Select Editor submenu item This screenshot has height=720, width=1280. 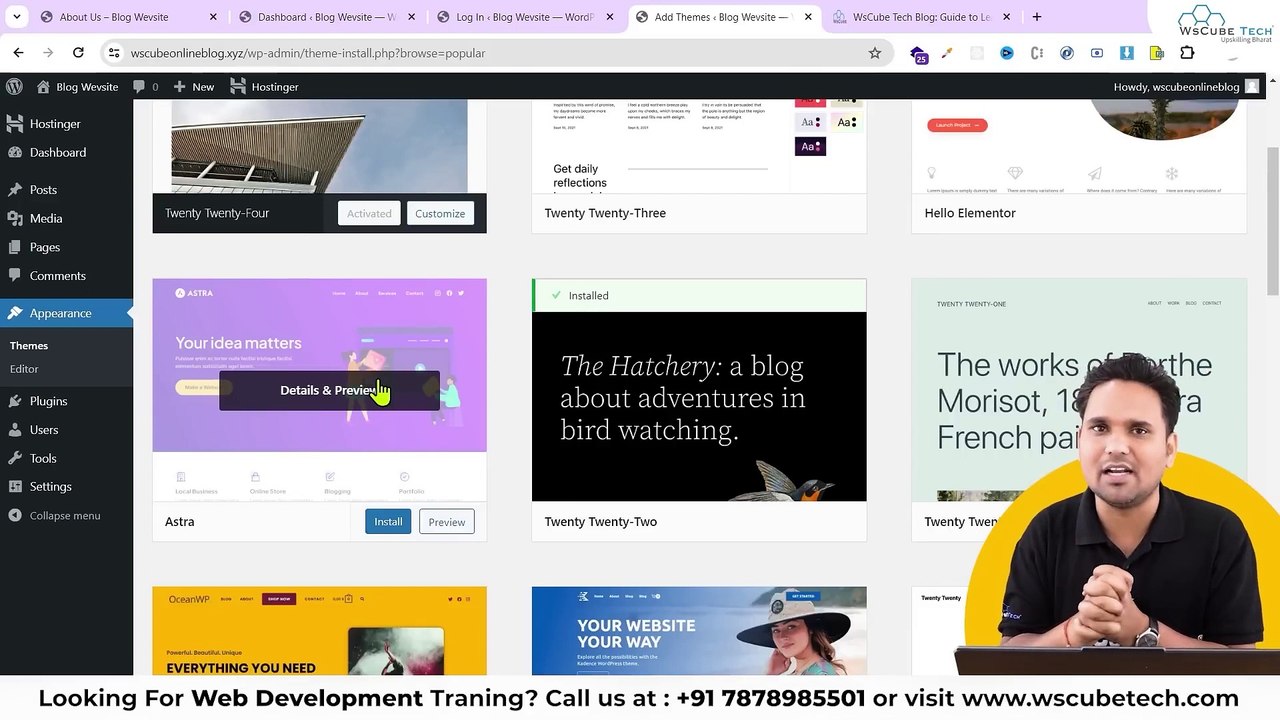(x=24, y=369)
